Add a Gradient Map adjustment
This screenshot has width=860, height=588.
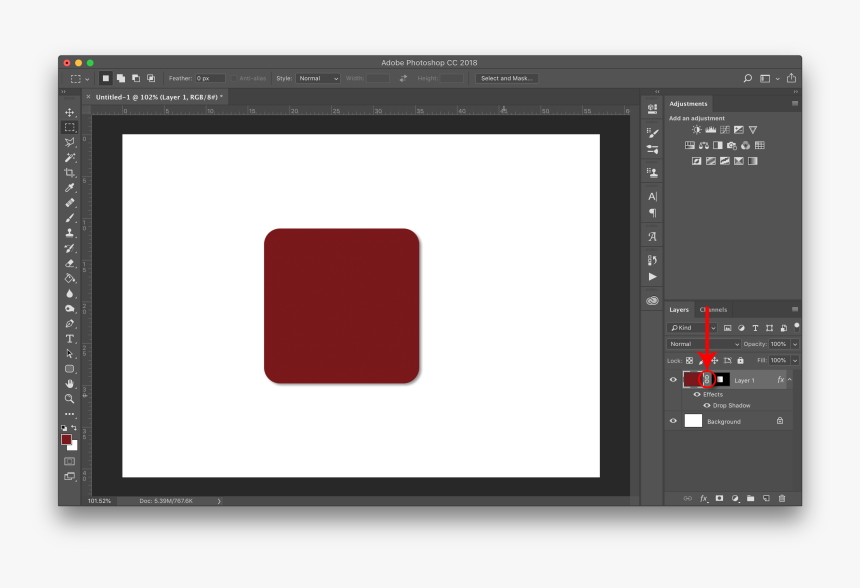pyautogui.click(x=752, y=161)
